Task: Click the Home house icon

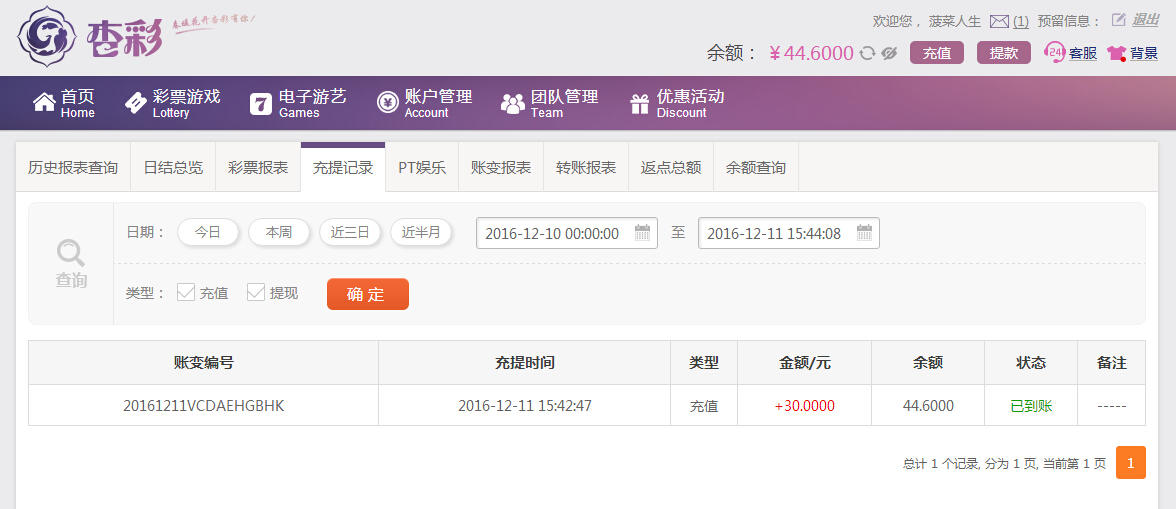Action: click(44, 103)
